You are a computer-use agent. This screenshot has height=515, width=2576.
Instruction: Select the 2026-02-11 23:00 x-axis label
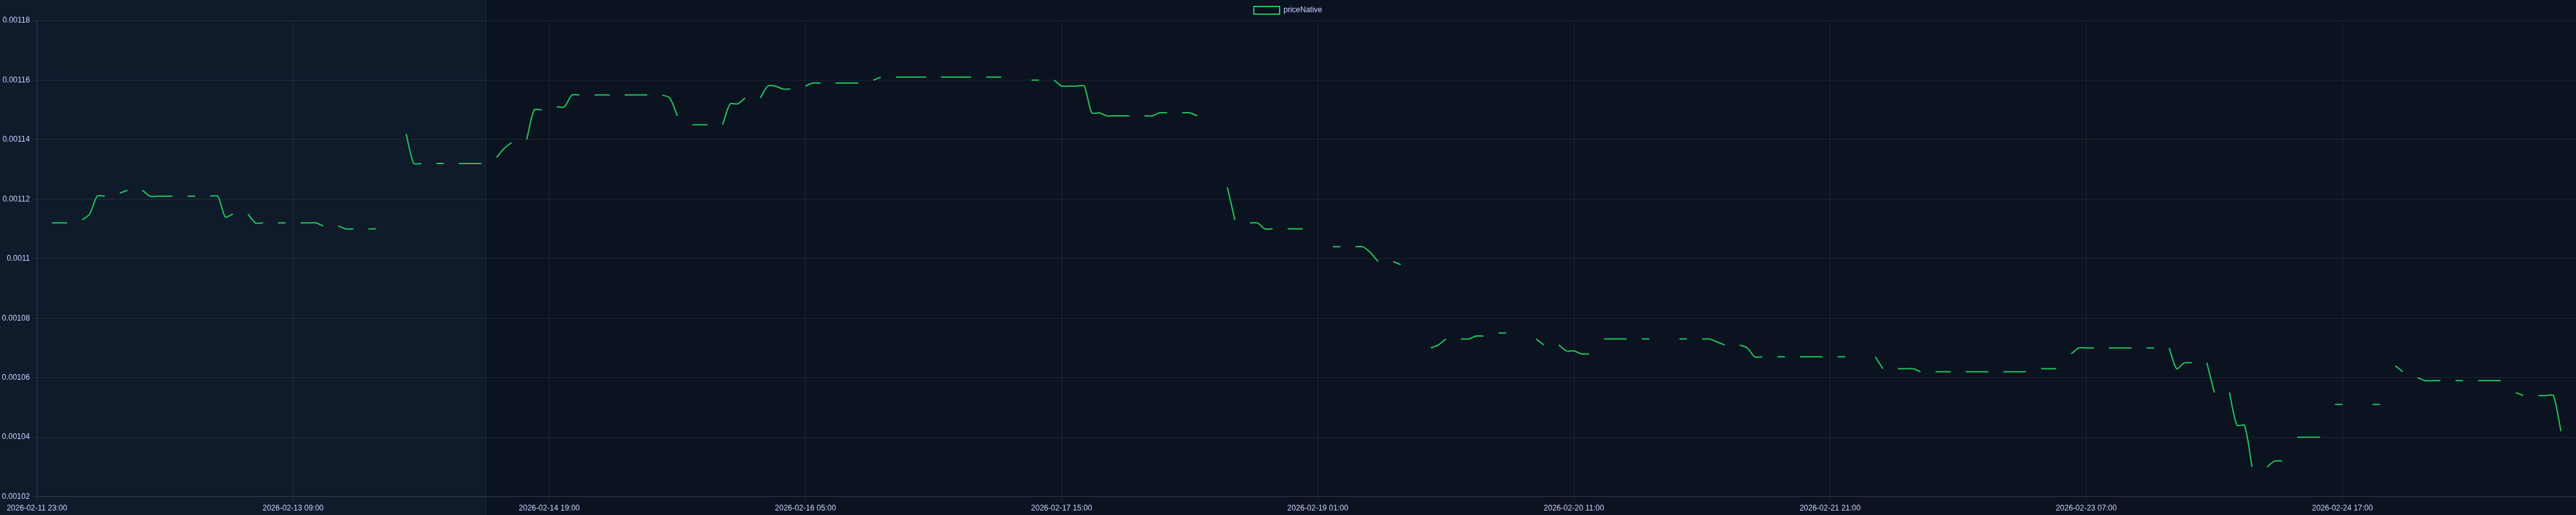click(37, 508)
